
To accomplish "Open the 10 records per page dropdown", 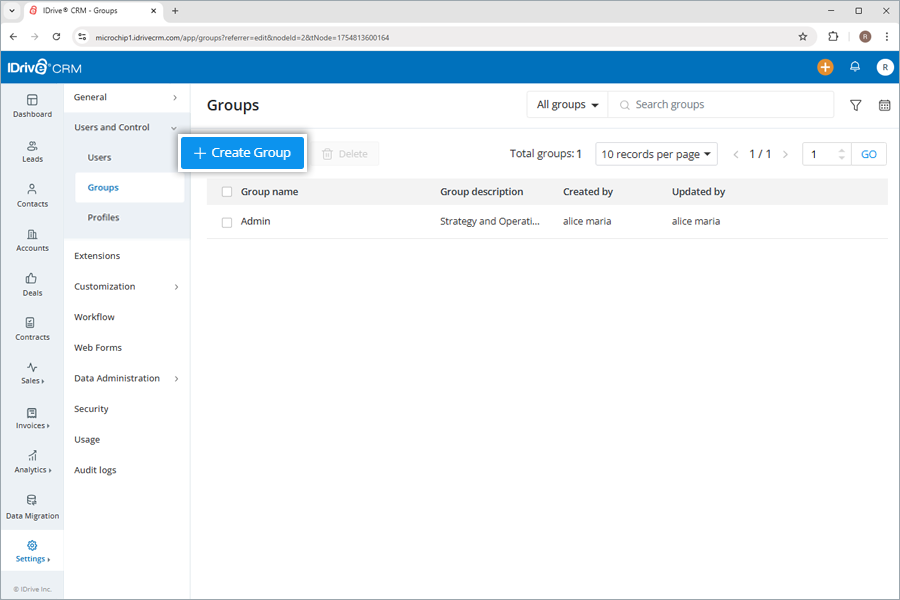I will point(658,153).
